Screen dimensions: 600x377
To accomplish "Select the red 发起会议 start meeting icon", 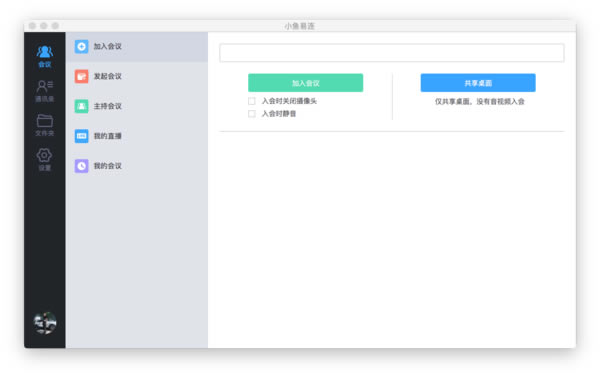I will (x=82, y=77).
